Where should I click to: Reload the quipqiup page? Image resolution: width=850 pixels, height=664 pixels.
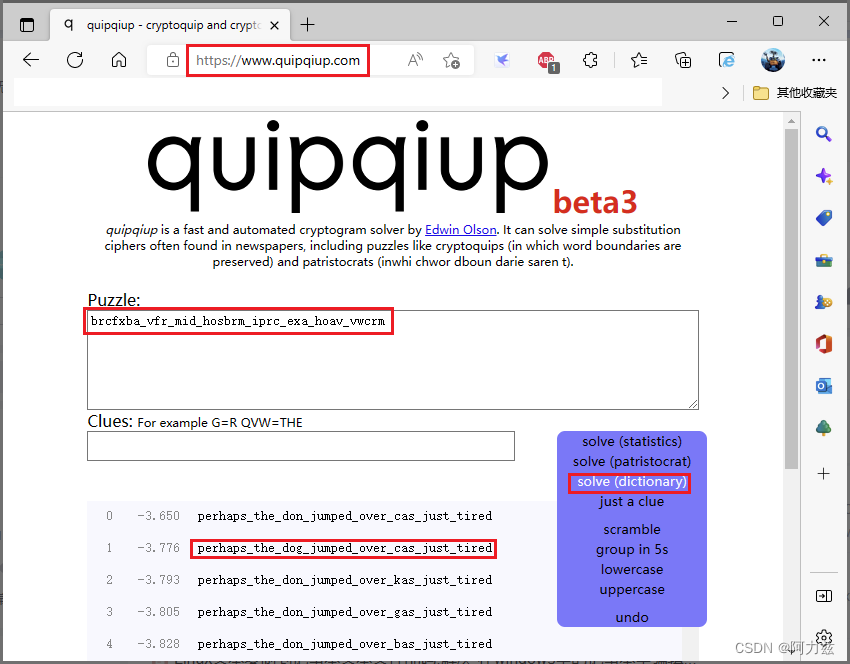point(75,60)
